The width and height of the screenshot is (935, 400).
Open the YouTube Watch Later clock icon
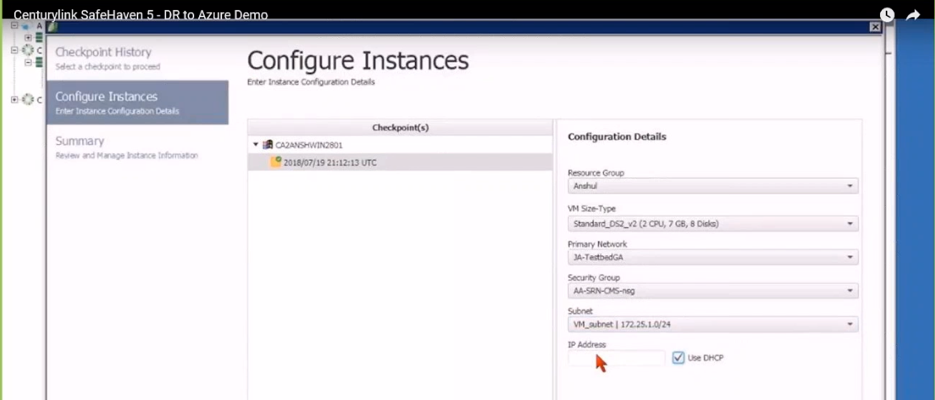pos(887,15)
